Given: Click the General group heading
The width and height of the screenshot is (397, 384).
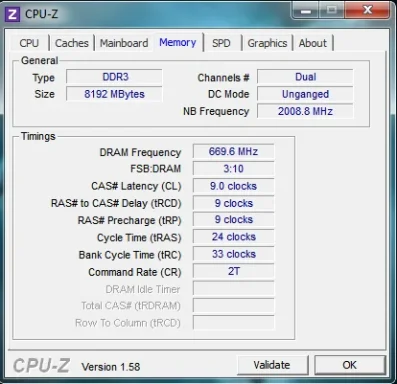Looking at the screenshot, I should click(x=39, y=60).
